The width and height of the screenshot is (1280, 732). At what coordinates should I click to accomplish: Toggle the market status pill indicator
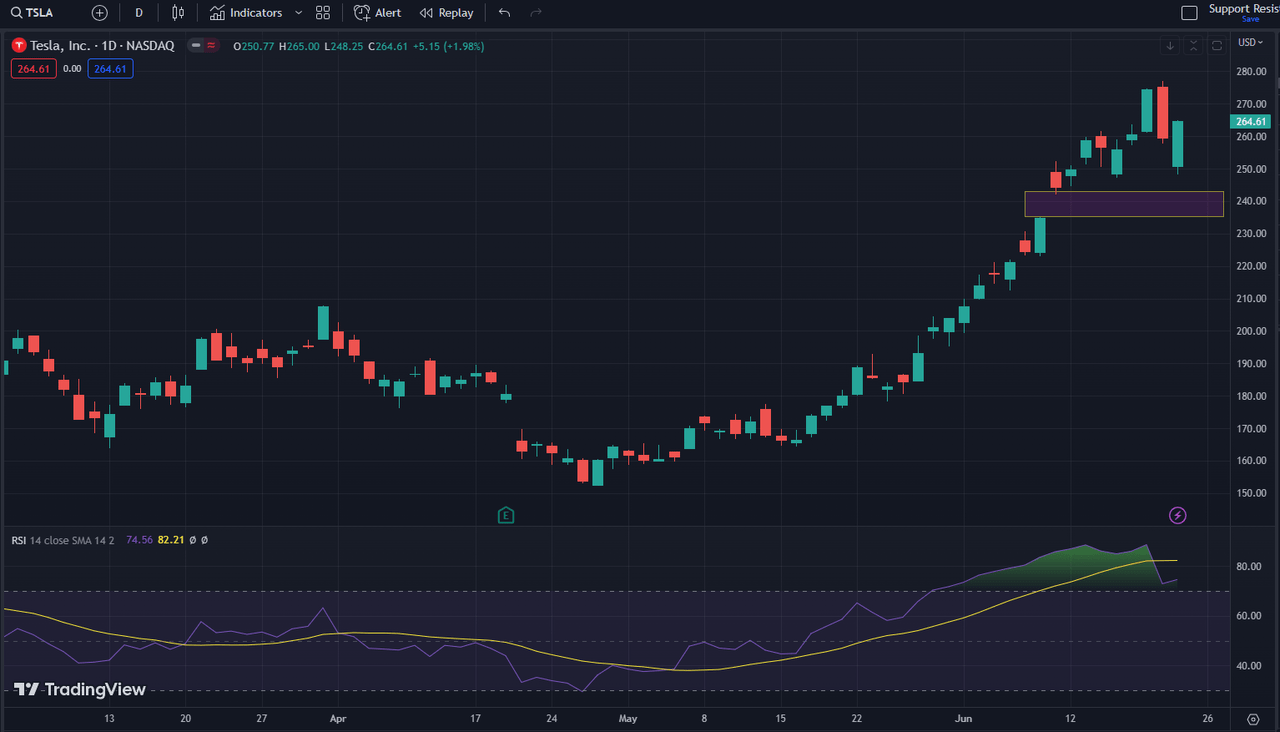[205, 46]
